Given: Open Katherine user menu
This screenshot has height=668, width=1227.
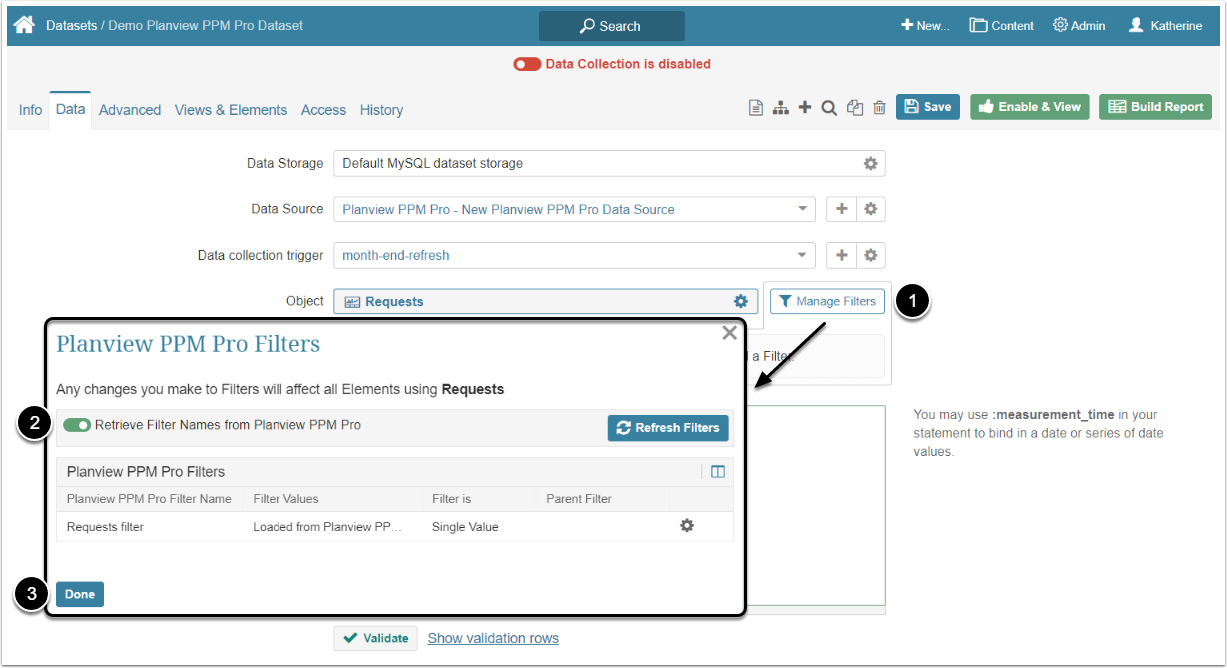Looking at the screenshot, I should pos(1165,26).
